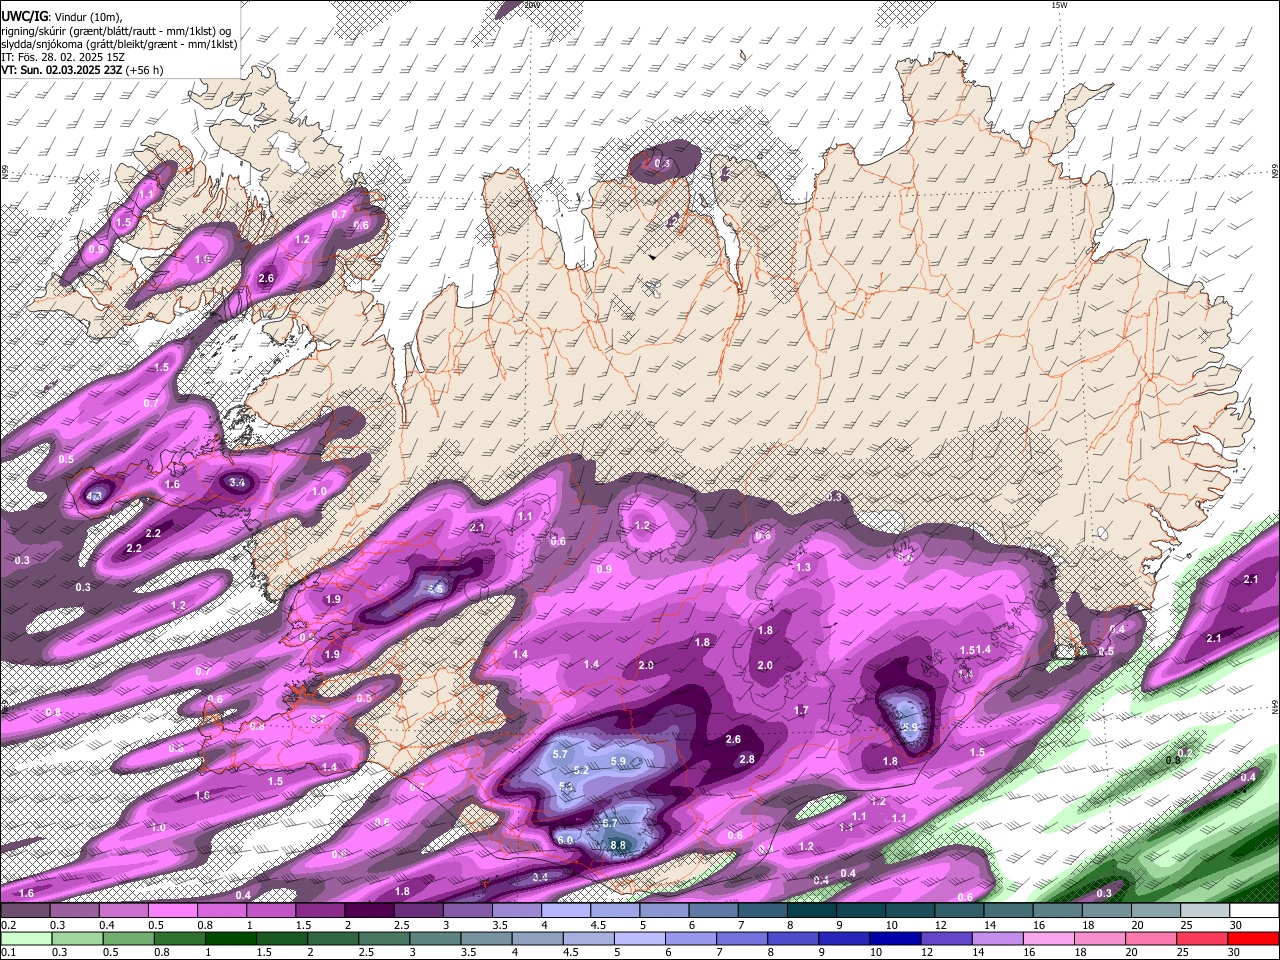1280x960 pixels.
Task: Select the white 30 swatch in the upper legend
Action: pyautogui.click(x=1254, y=911)
